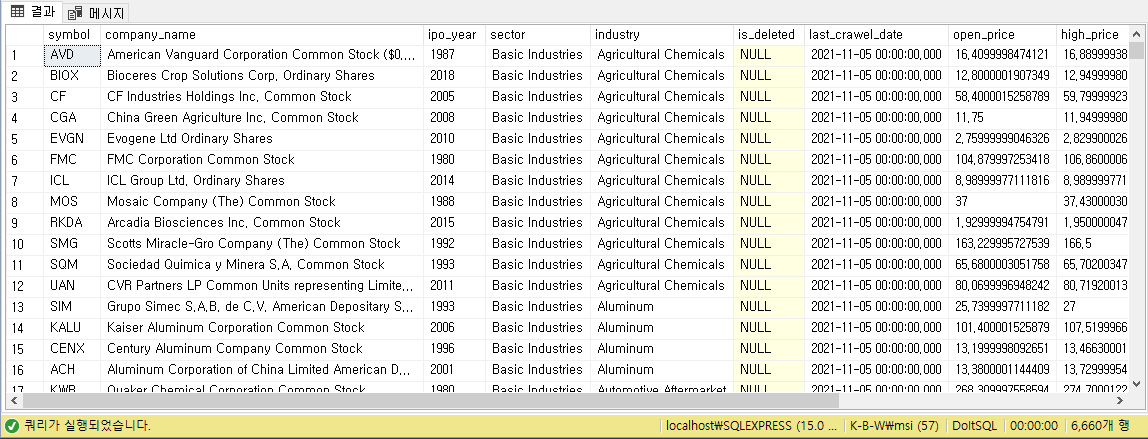Select the open_price column header
The width and height of the screenshot is (1148, 439).
click(1003, 34)
